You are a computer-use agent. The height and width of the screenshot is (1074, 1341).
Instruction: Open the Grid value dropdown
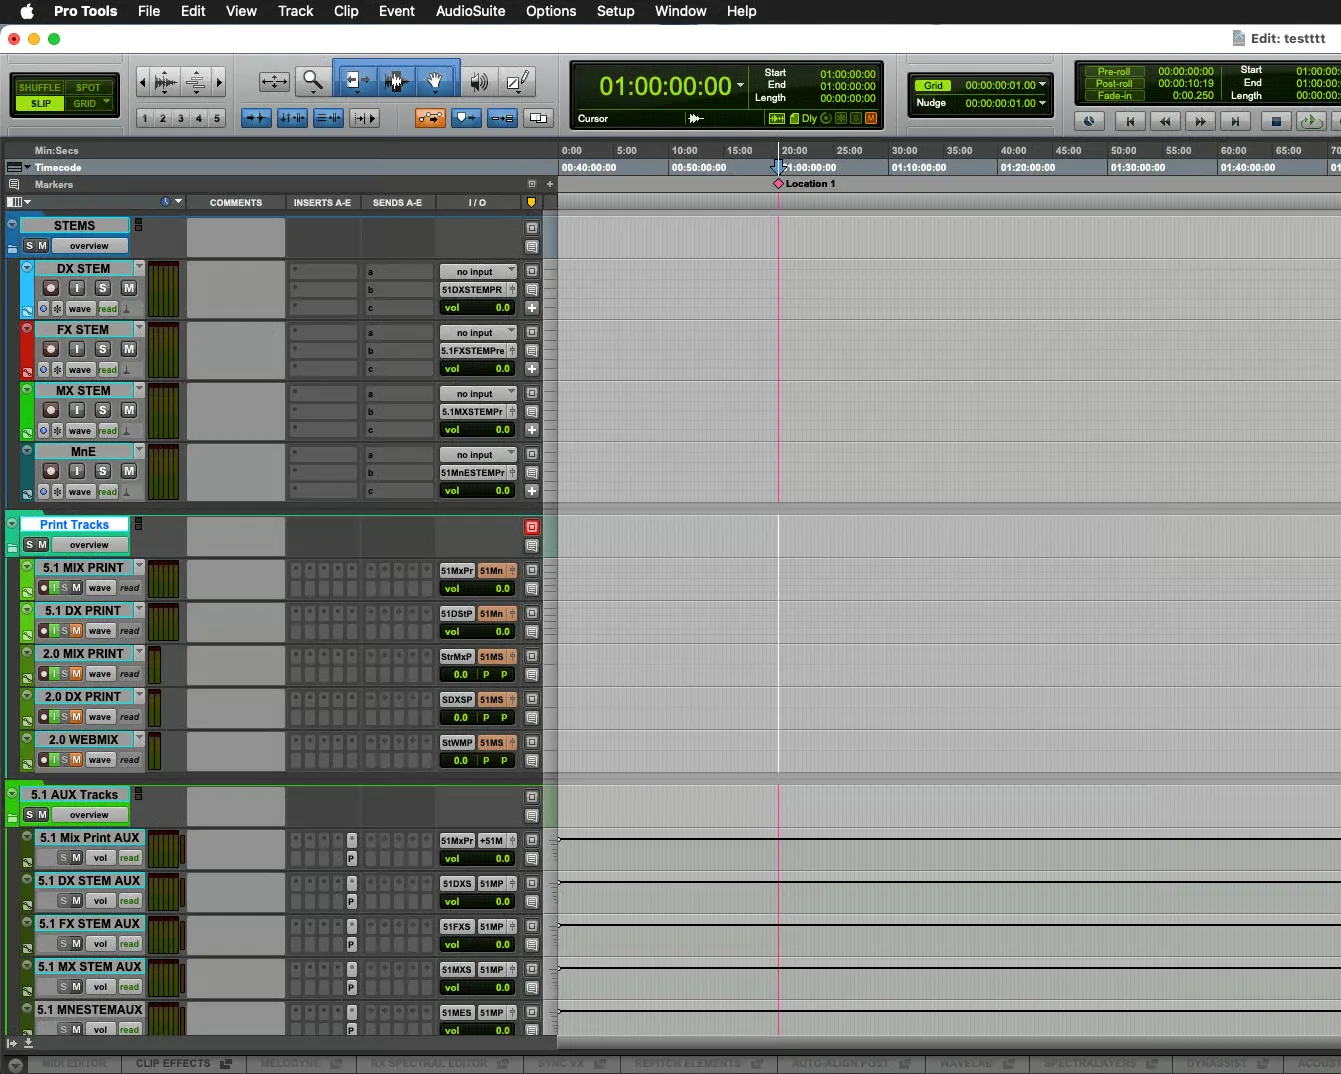1005,85
